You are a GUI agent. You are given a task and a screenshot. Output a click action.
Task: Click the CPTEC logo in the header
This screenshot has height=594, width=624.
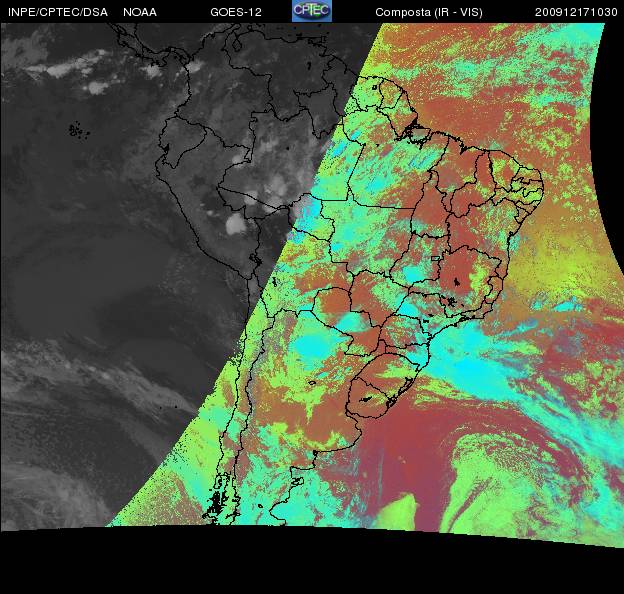pos(312,11)
